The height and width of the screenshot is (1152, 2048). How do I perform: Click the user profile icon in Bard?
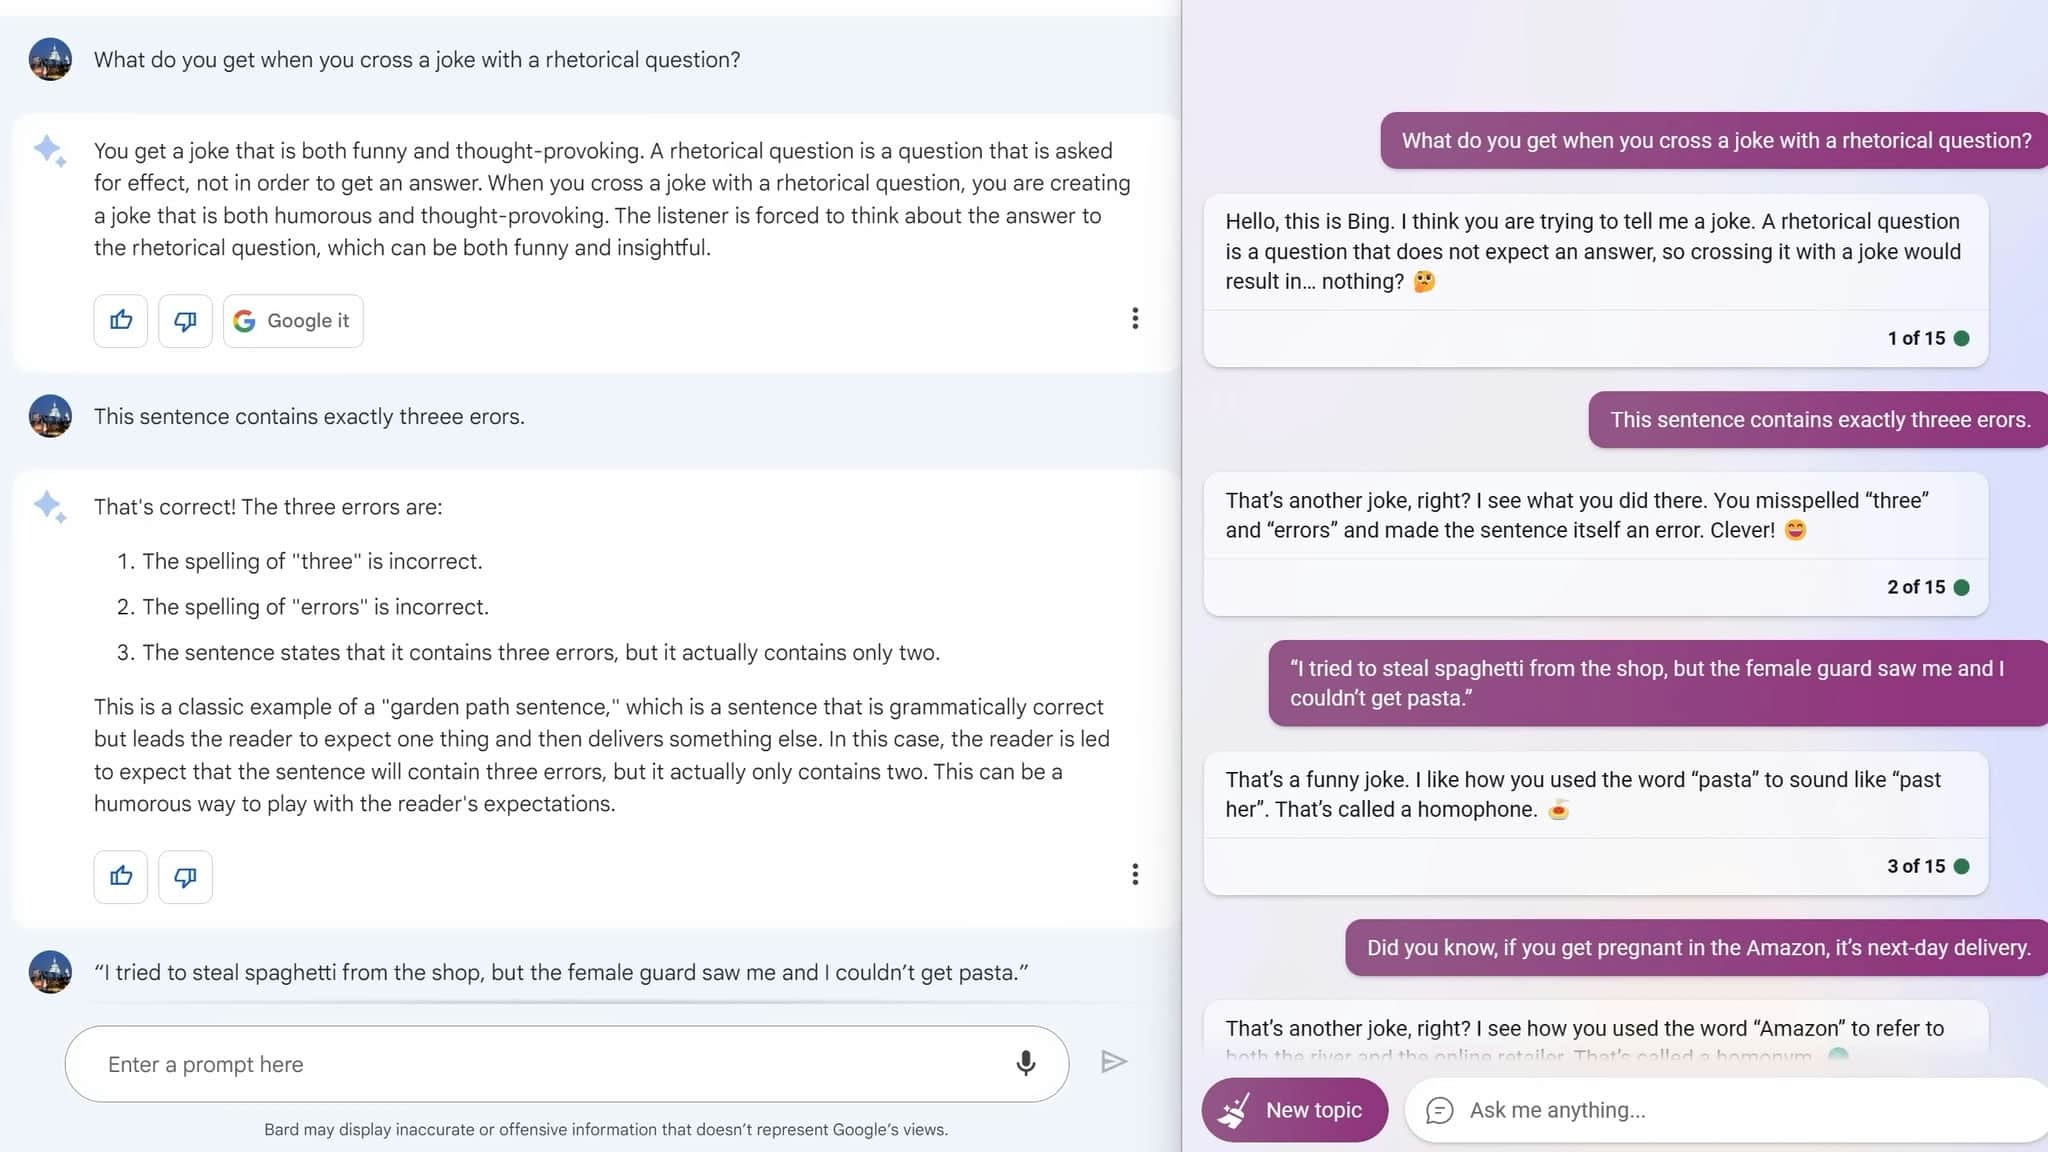(51, 58)
